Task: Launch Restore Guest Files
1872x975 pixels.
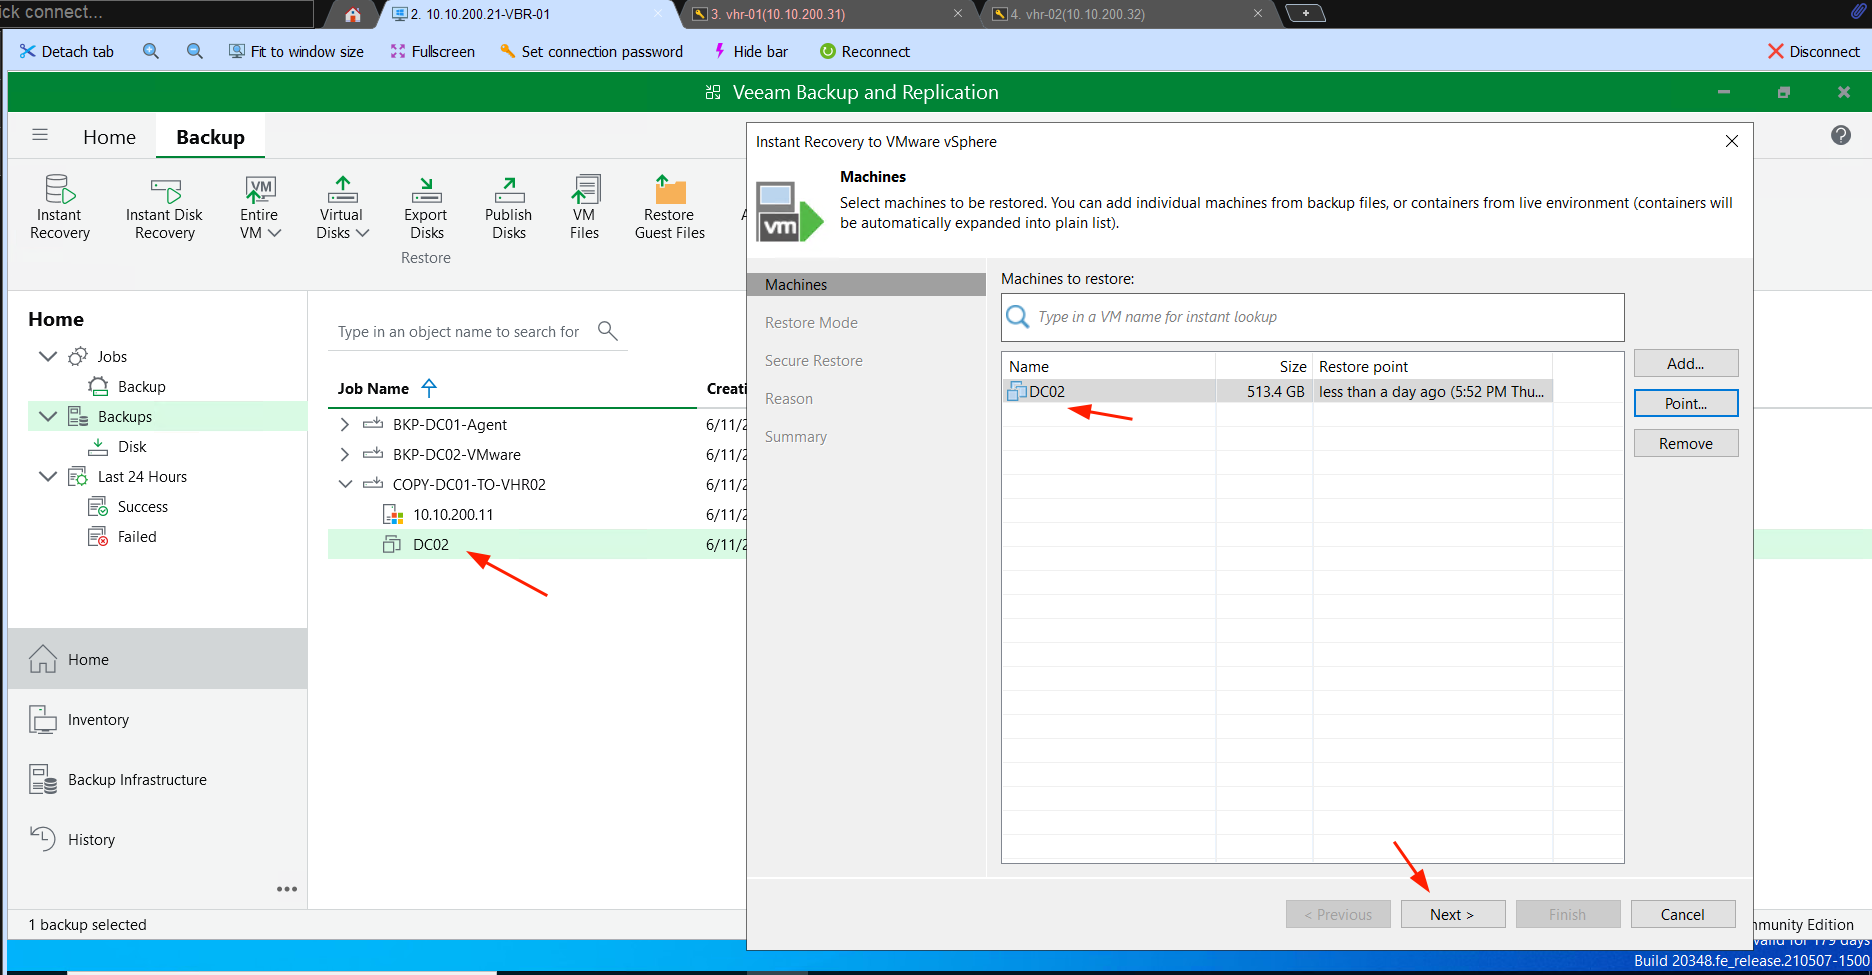Action: (670, 207)
